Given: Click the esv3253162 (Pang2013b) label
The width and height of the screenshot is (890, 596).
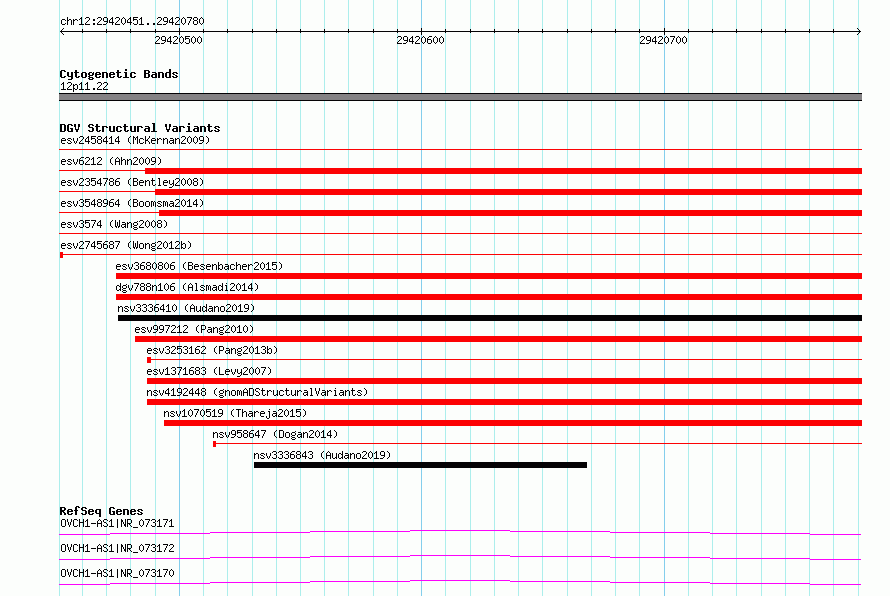Looking at the screenshot, I should coord(212,350).
